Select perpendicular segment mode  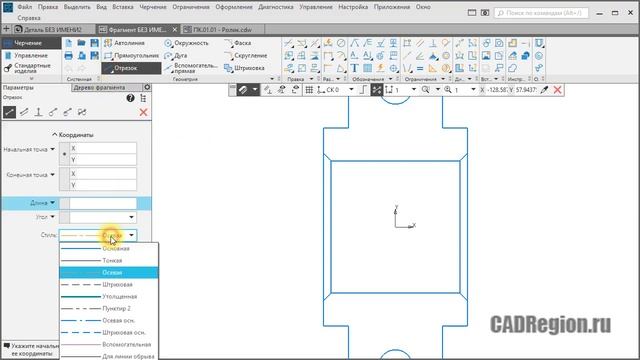point(38,112)
